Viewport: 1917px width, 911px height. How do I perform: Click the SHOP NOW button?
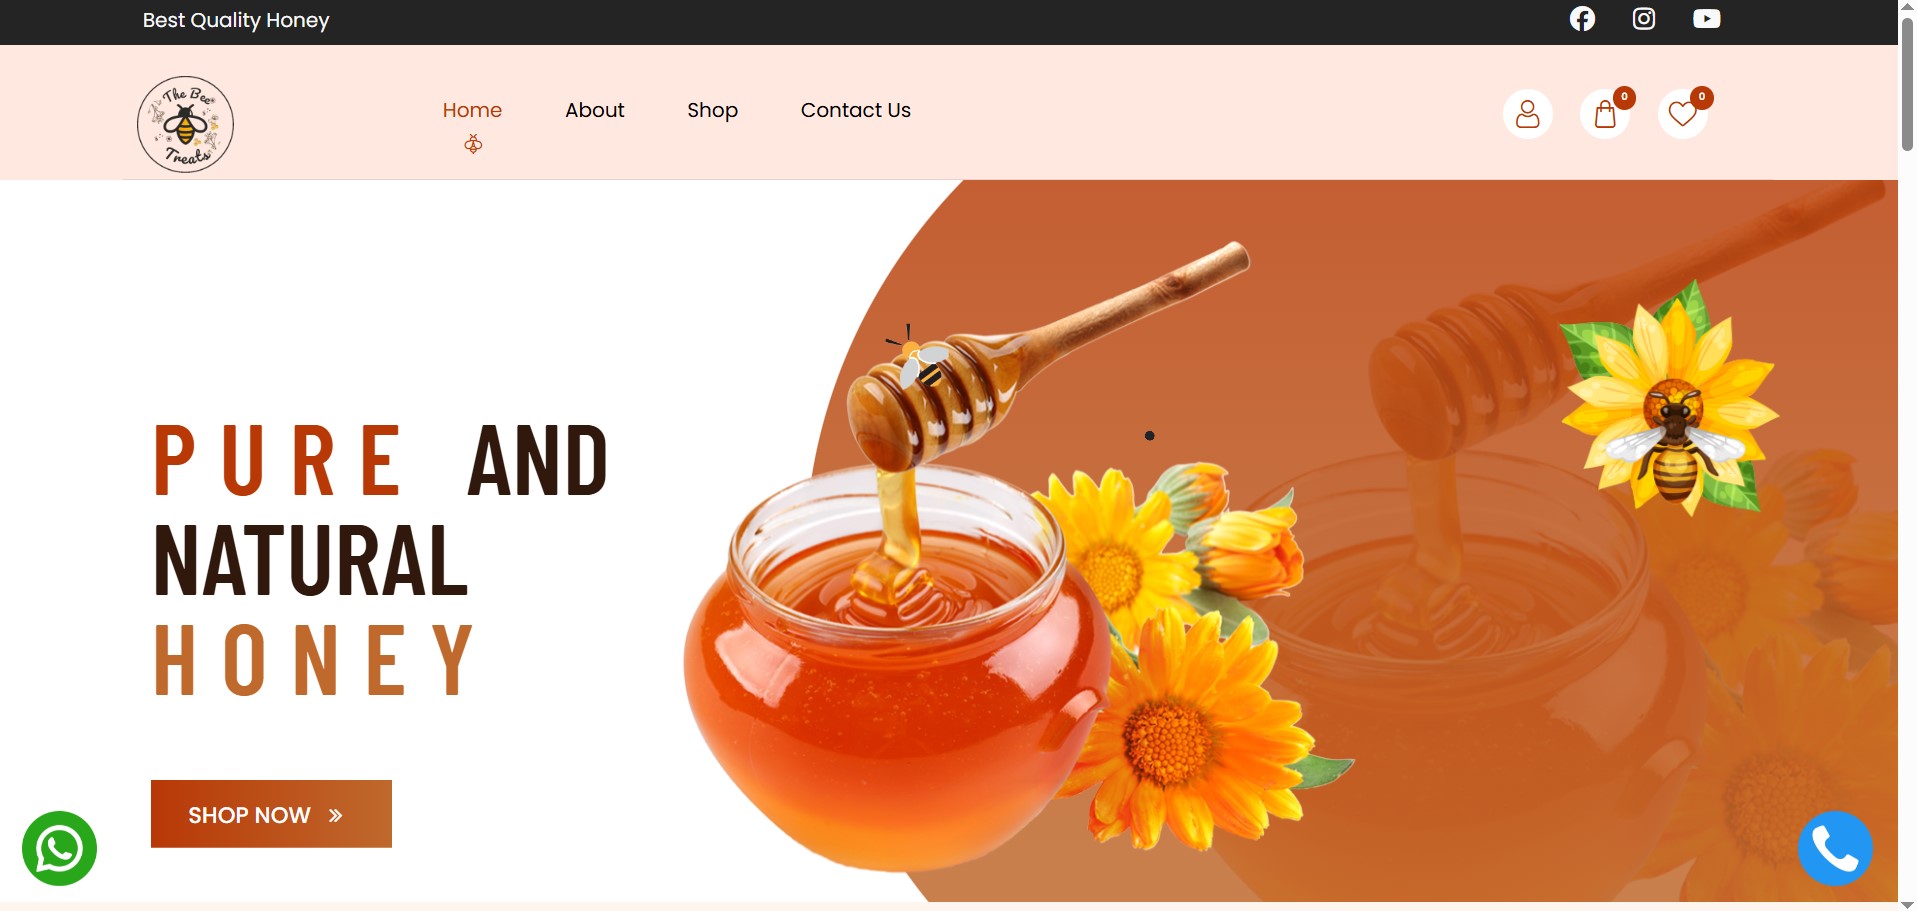point(271,814)
